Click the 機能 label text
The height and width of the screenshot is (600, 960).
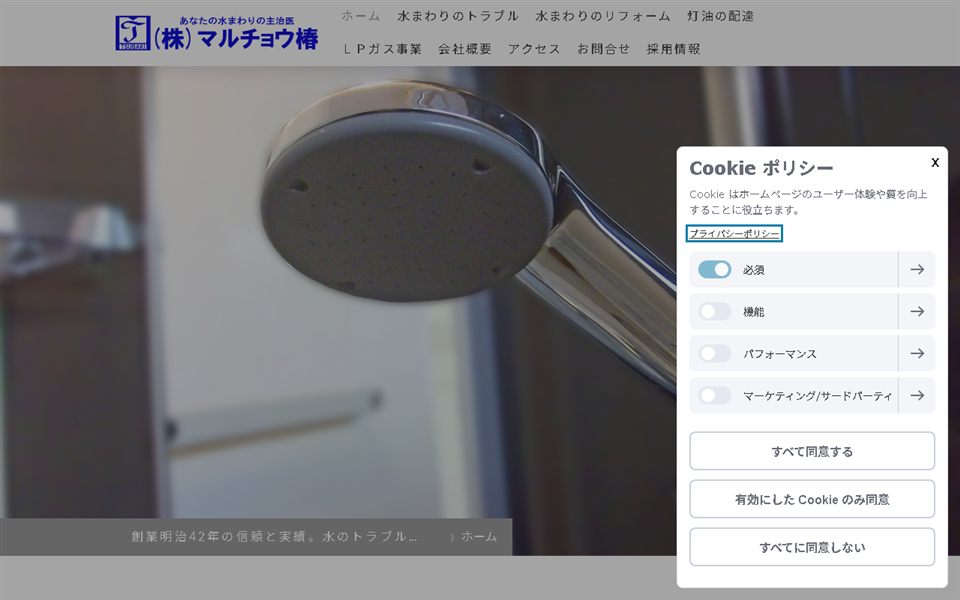(x=754, y=312)
